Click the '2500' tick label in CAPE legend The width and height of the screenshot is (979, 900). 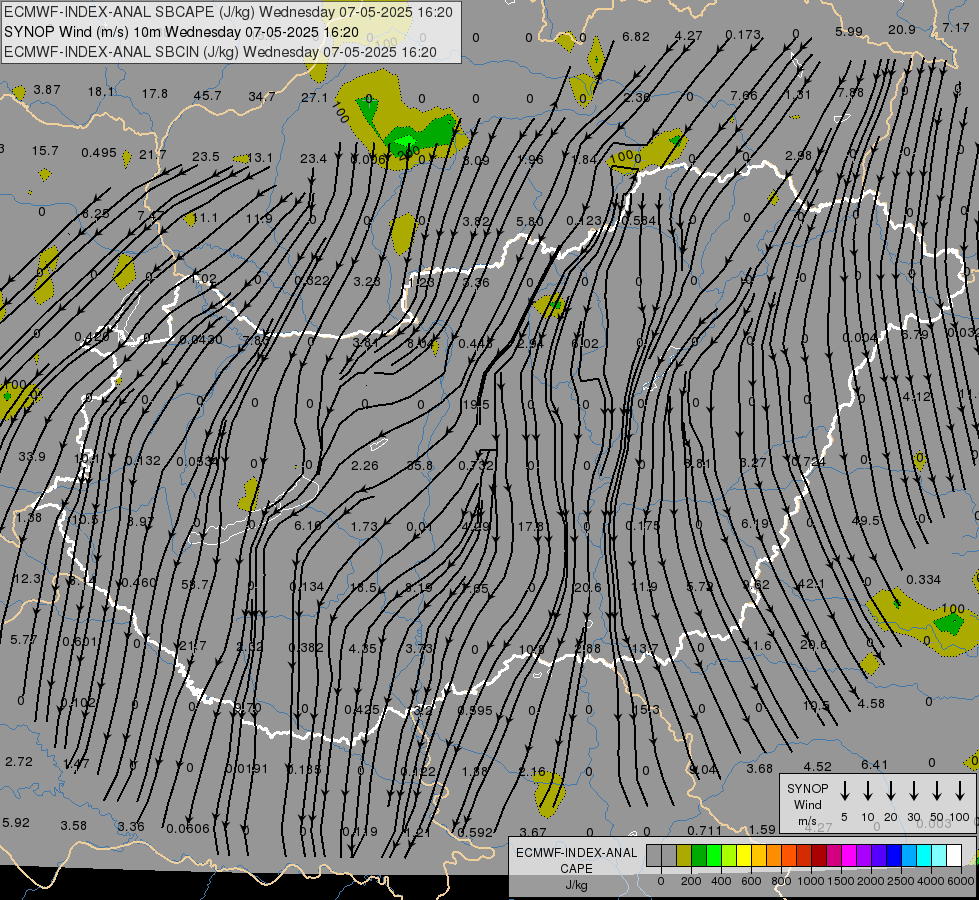click(x=900, y=881)
